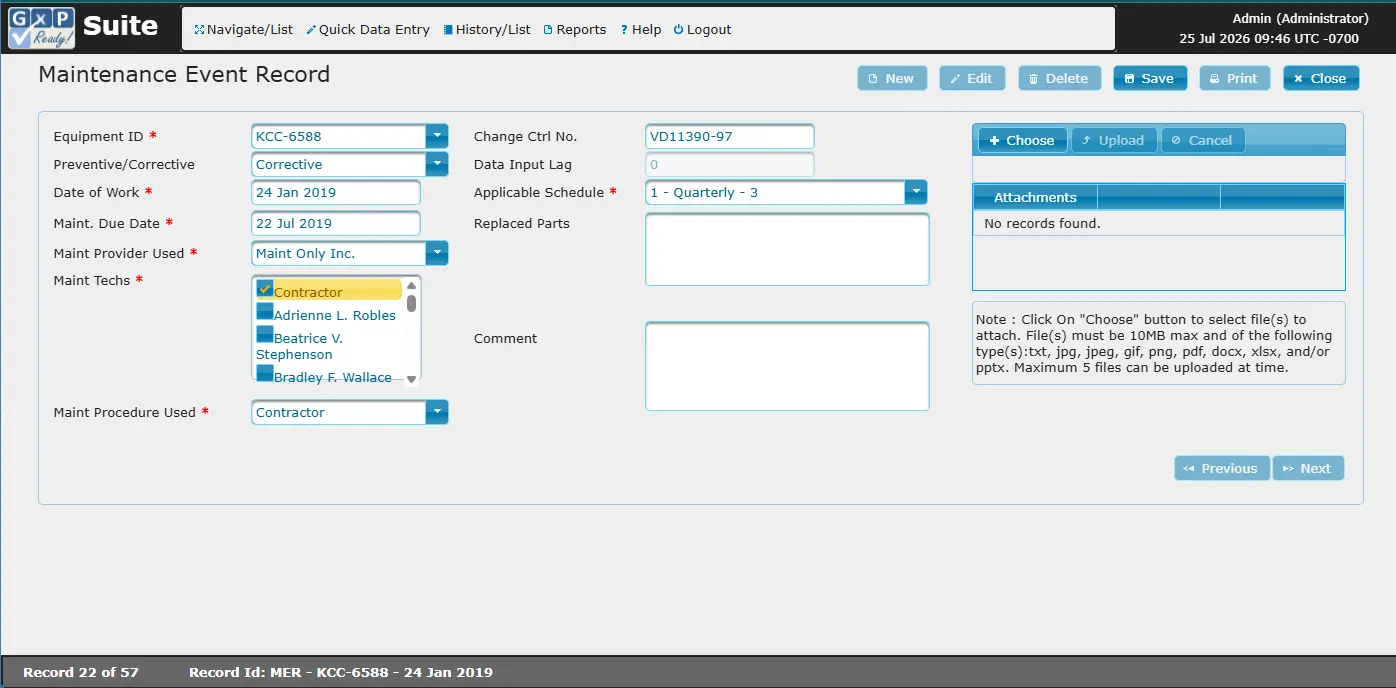Check the Bradley F. Wallace checkbox
The image size is (1396, 688).
click(265, 373)
